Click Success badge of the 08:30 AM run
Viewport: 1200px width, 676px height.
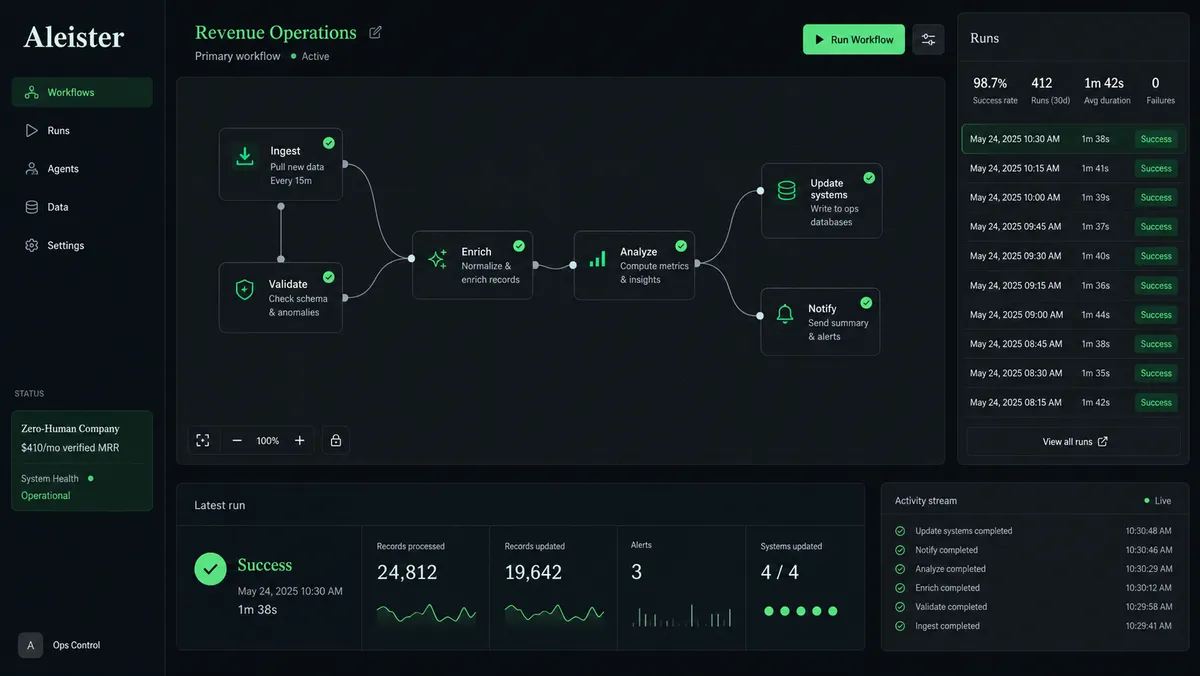1156,373
